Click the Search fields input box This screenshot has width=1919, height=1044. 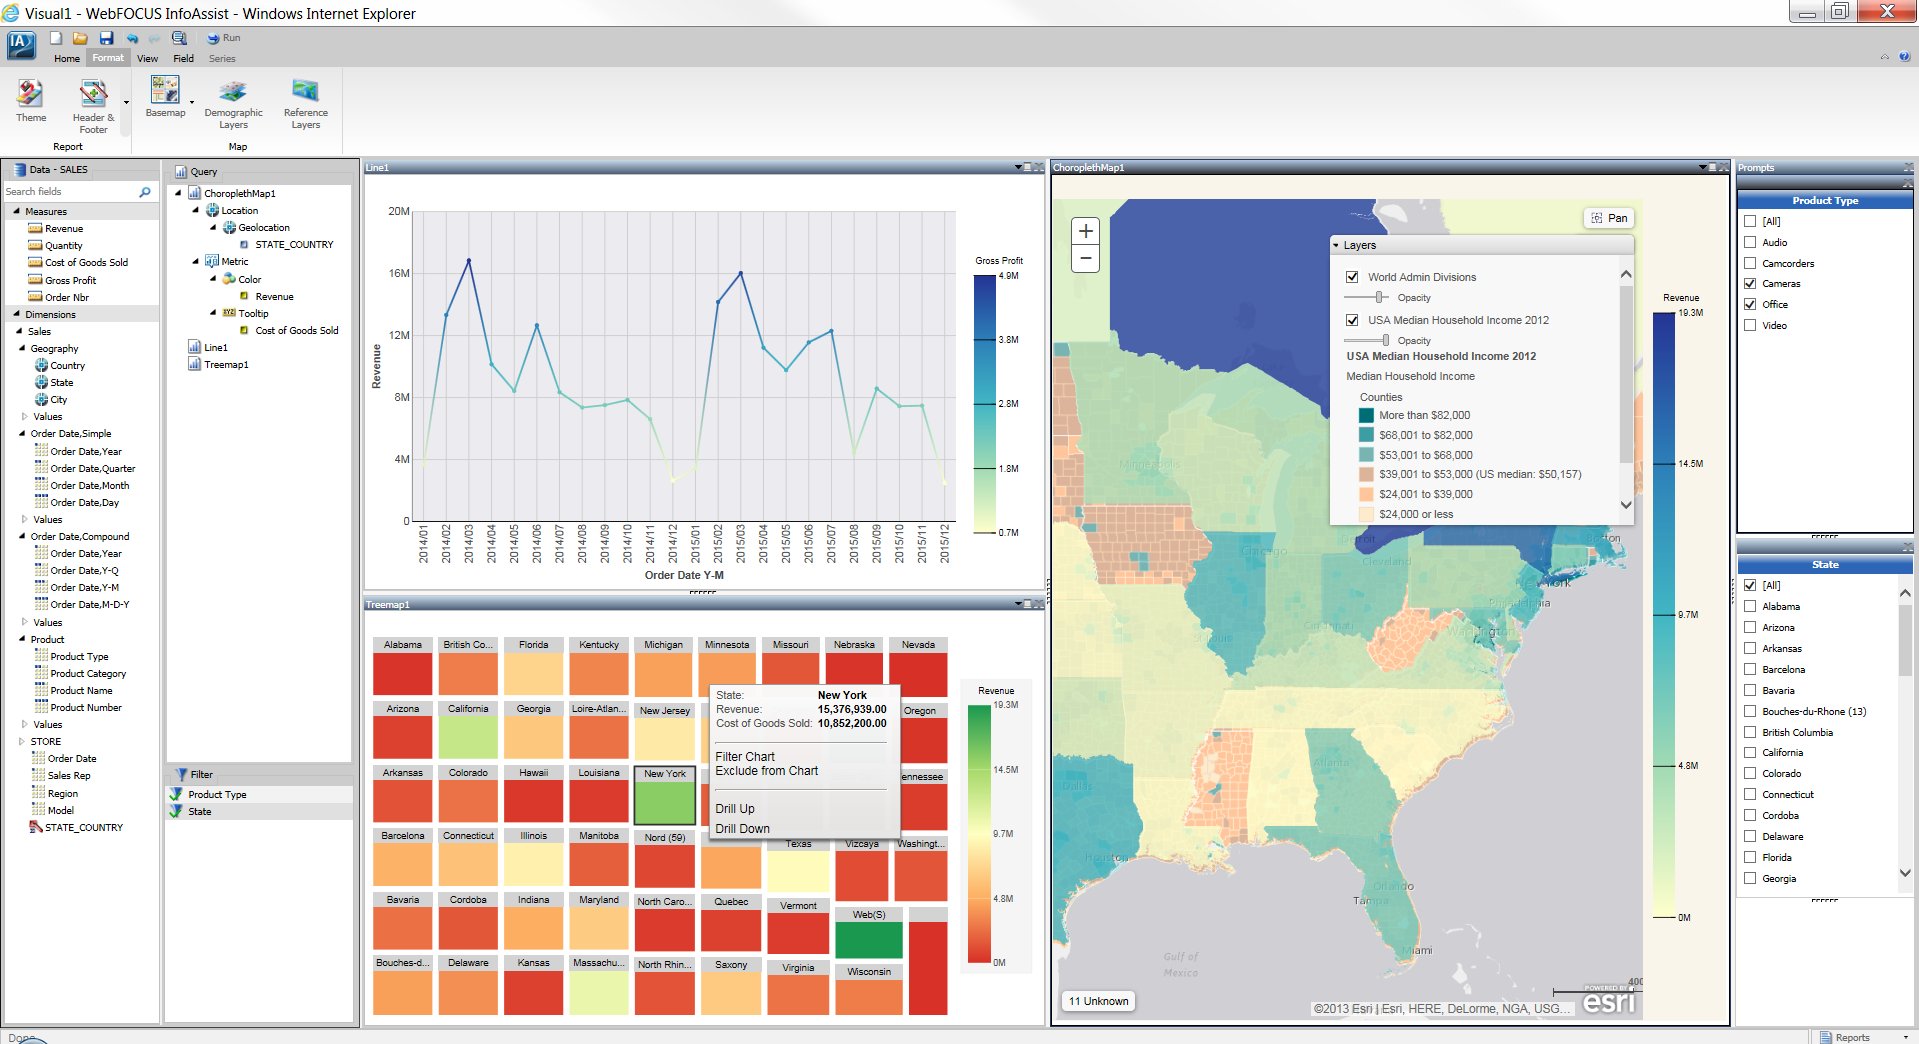[68, 191]
